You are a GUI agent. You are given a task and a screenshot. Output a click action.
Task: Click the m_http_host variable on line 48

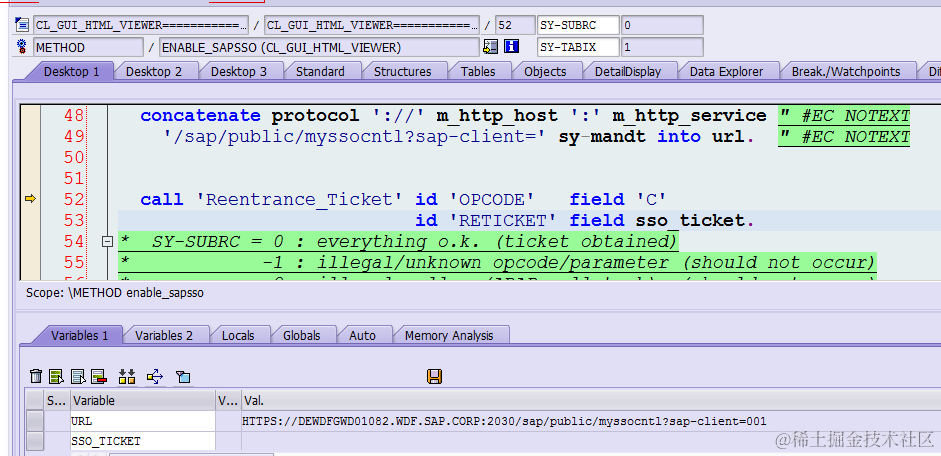pyautogui.click(x=497, y=115)
